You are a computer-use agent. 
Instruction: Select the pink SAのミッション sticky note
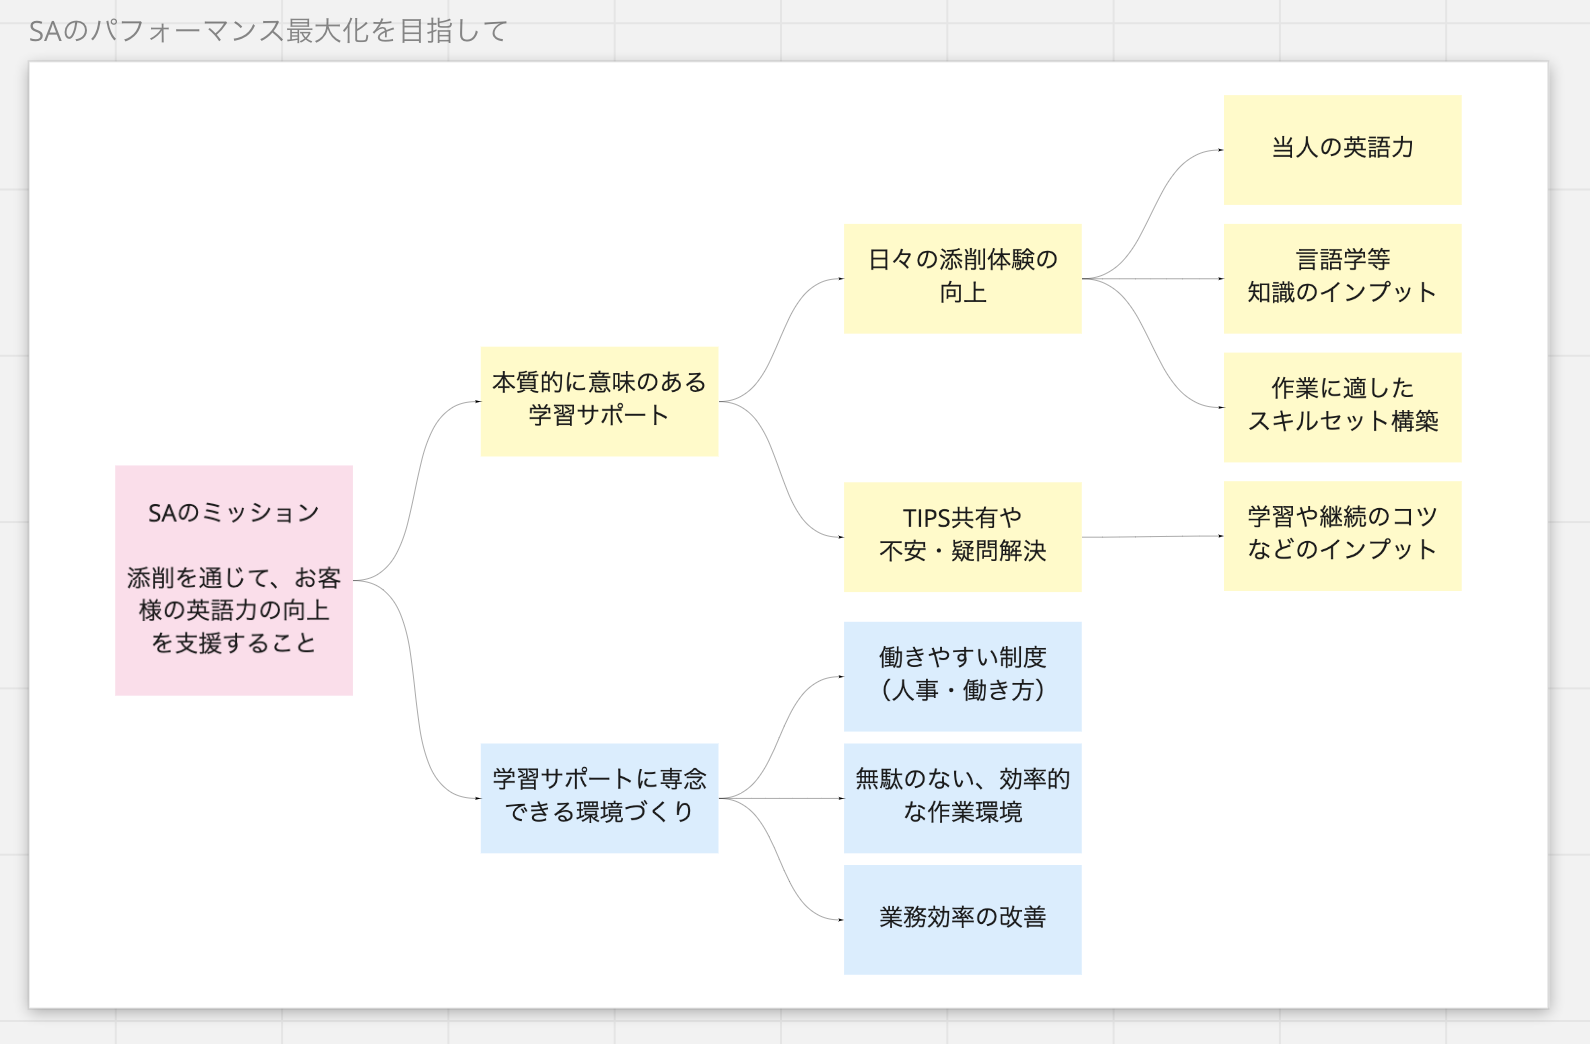pyautogui.click(x=234, y=580)
